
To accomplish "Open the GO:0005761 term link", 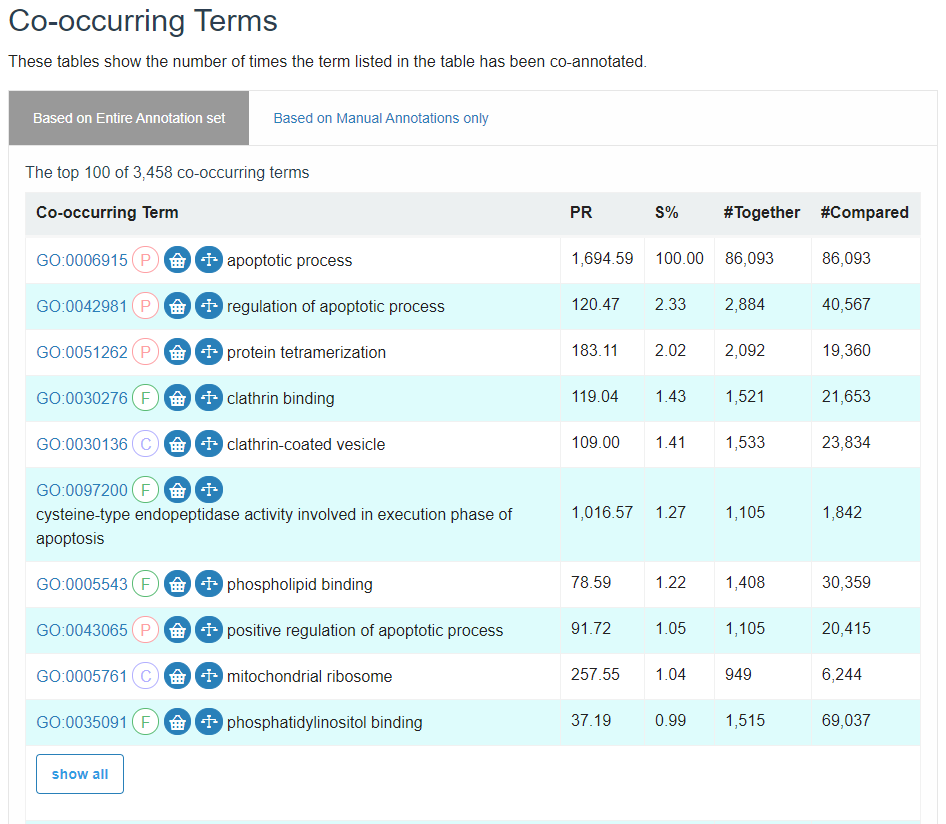I will pos(82,676).
